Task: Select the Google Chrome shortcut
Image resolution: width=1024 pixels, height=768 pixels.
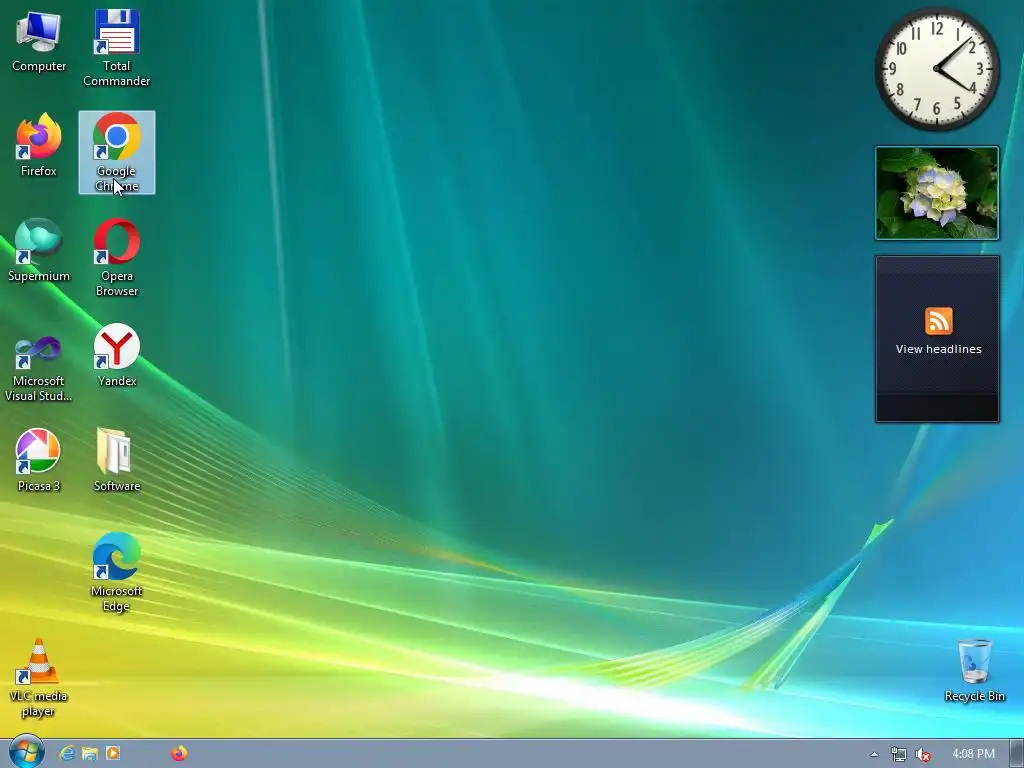Action: (x=117, y=152)
